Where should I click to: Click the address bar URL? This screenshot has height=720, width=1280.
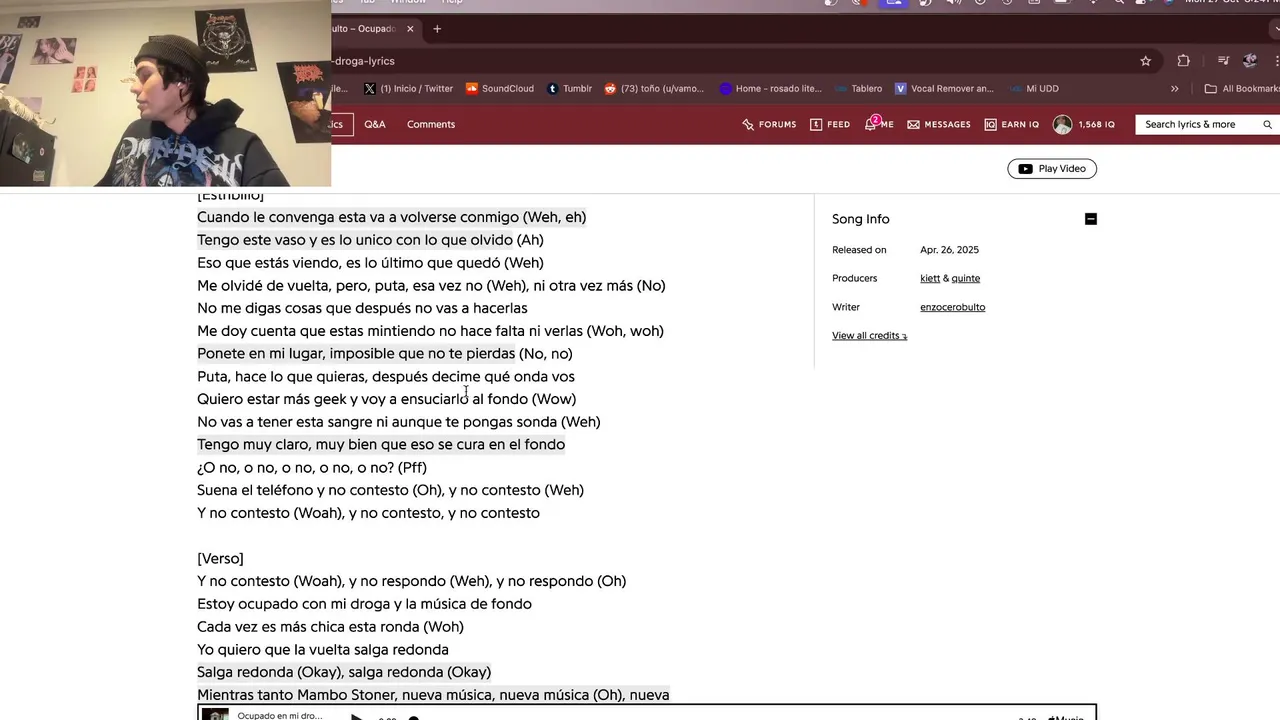tap(365, 61)
